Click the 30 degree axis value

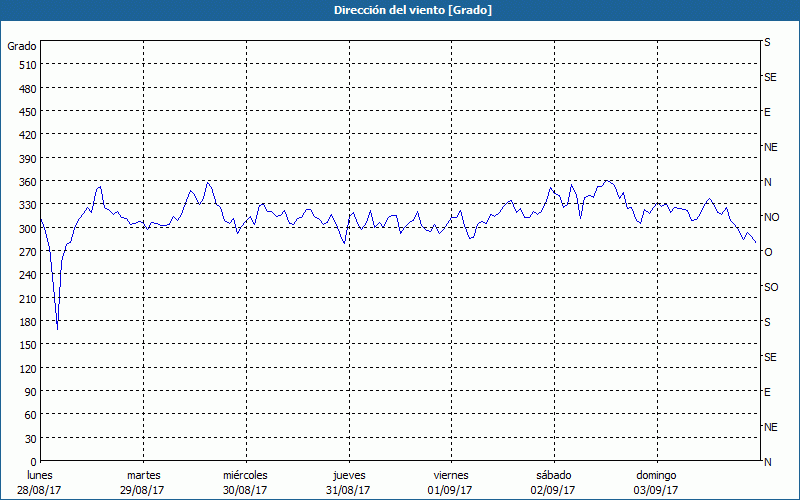[30, 439]
